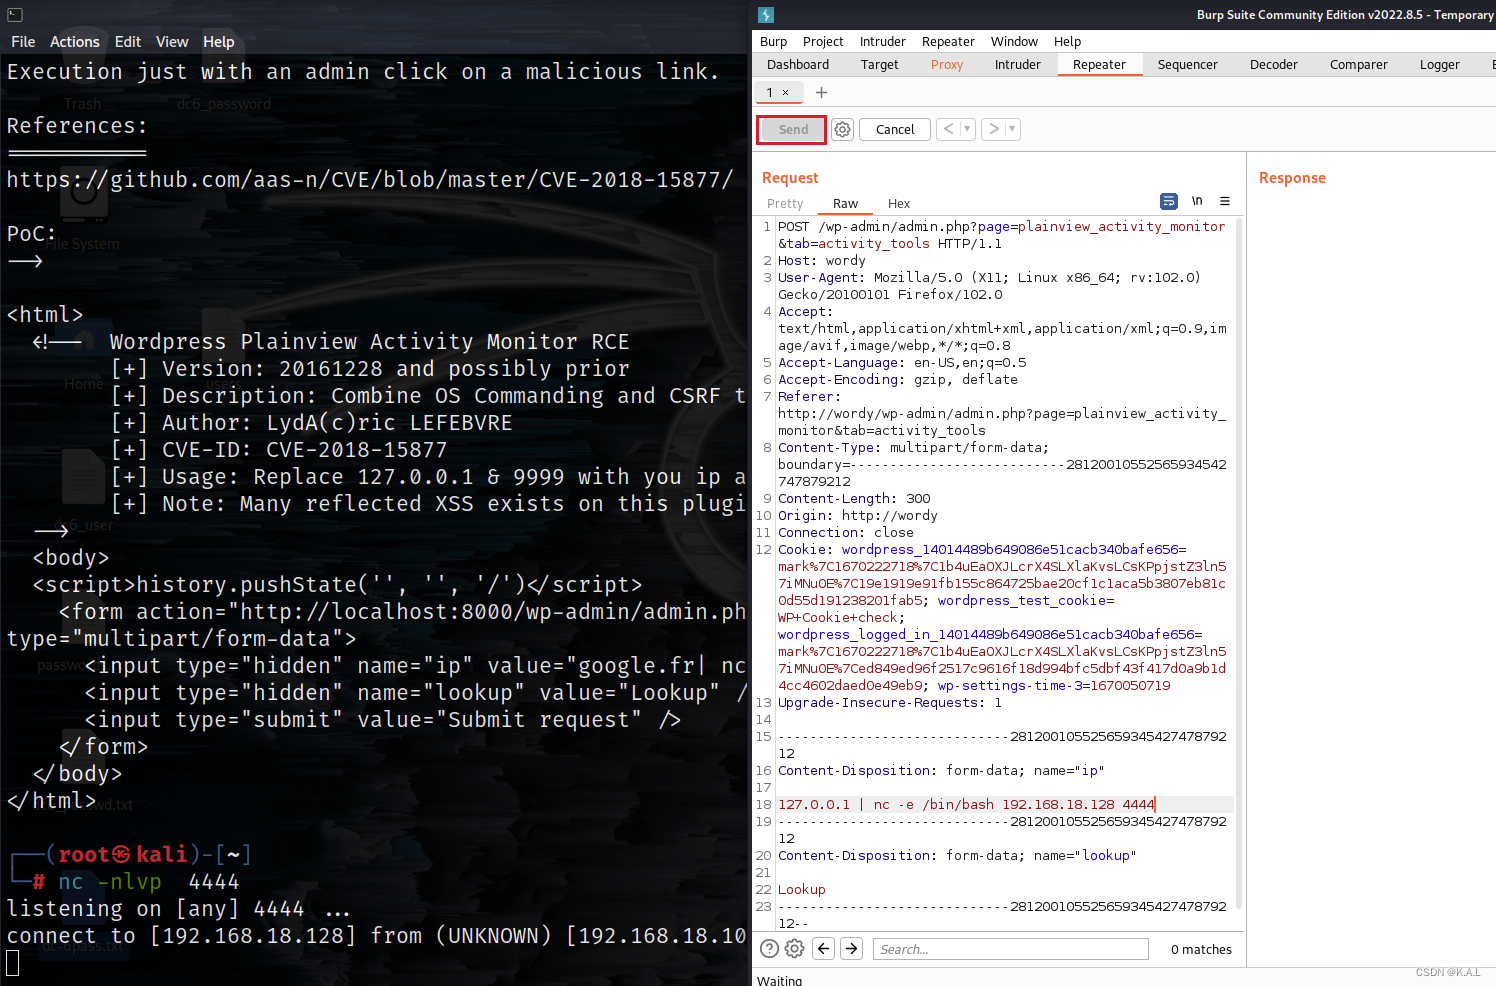Open the Project menu in Burp Suite
1496x986 pixels.
coord(823,42)
